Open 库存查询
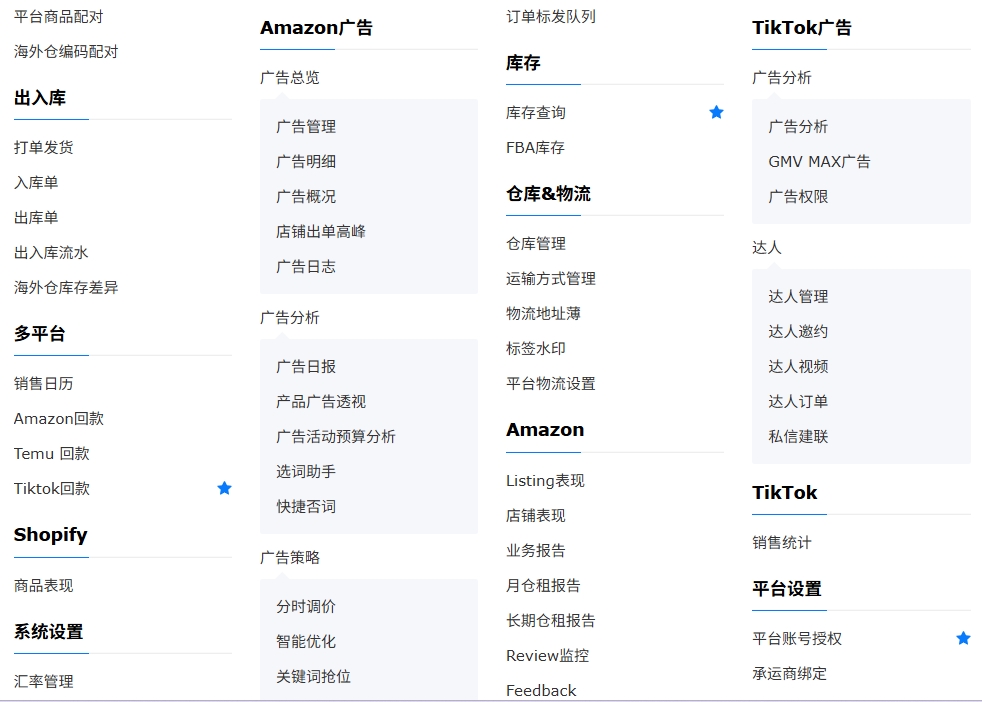This screenshot has width=982, height=702. [x=536, y=113]
